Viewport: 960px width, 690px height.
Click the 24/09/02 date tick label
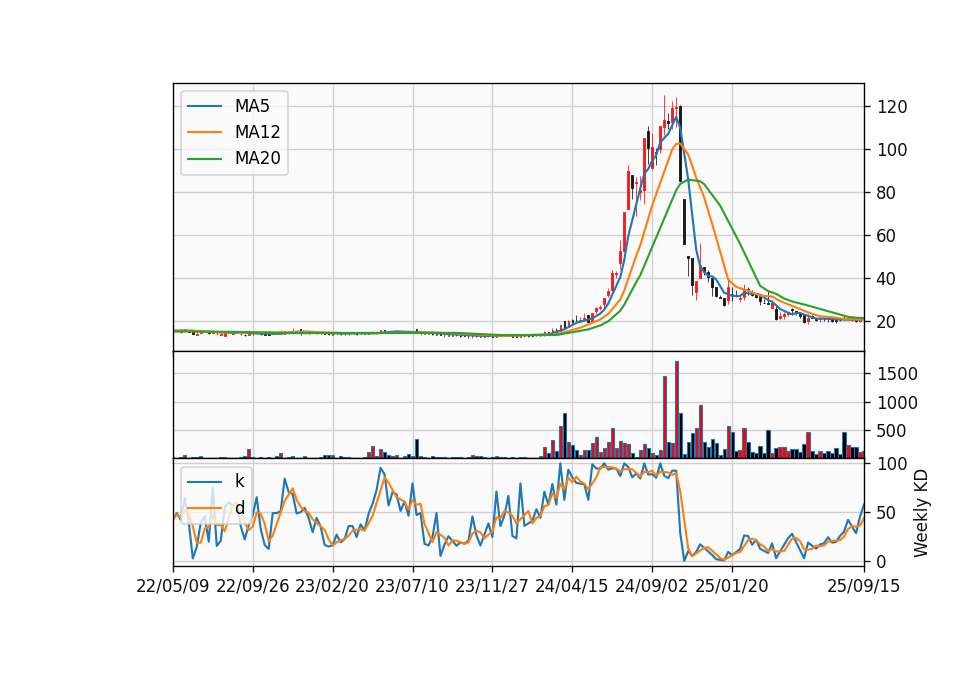tap(651, 586)
